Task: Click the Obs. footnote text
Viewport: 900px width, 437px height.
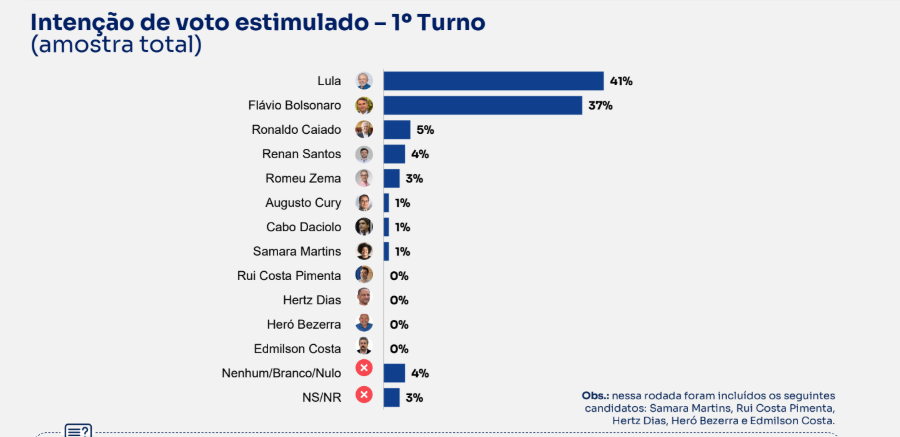Action: coord(708,408)
